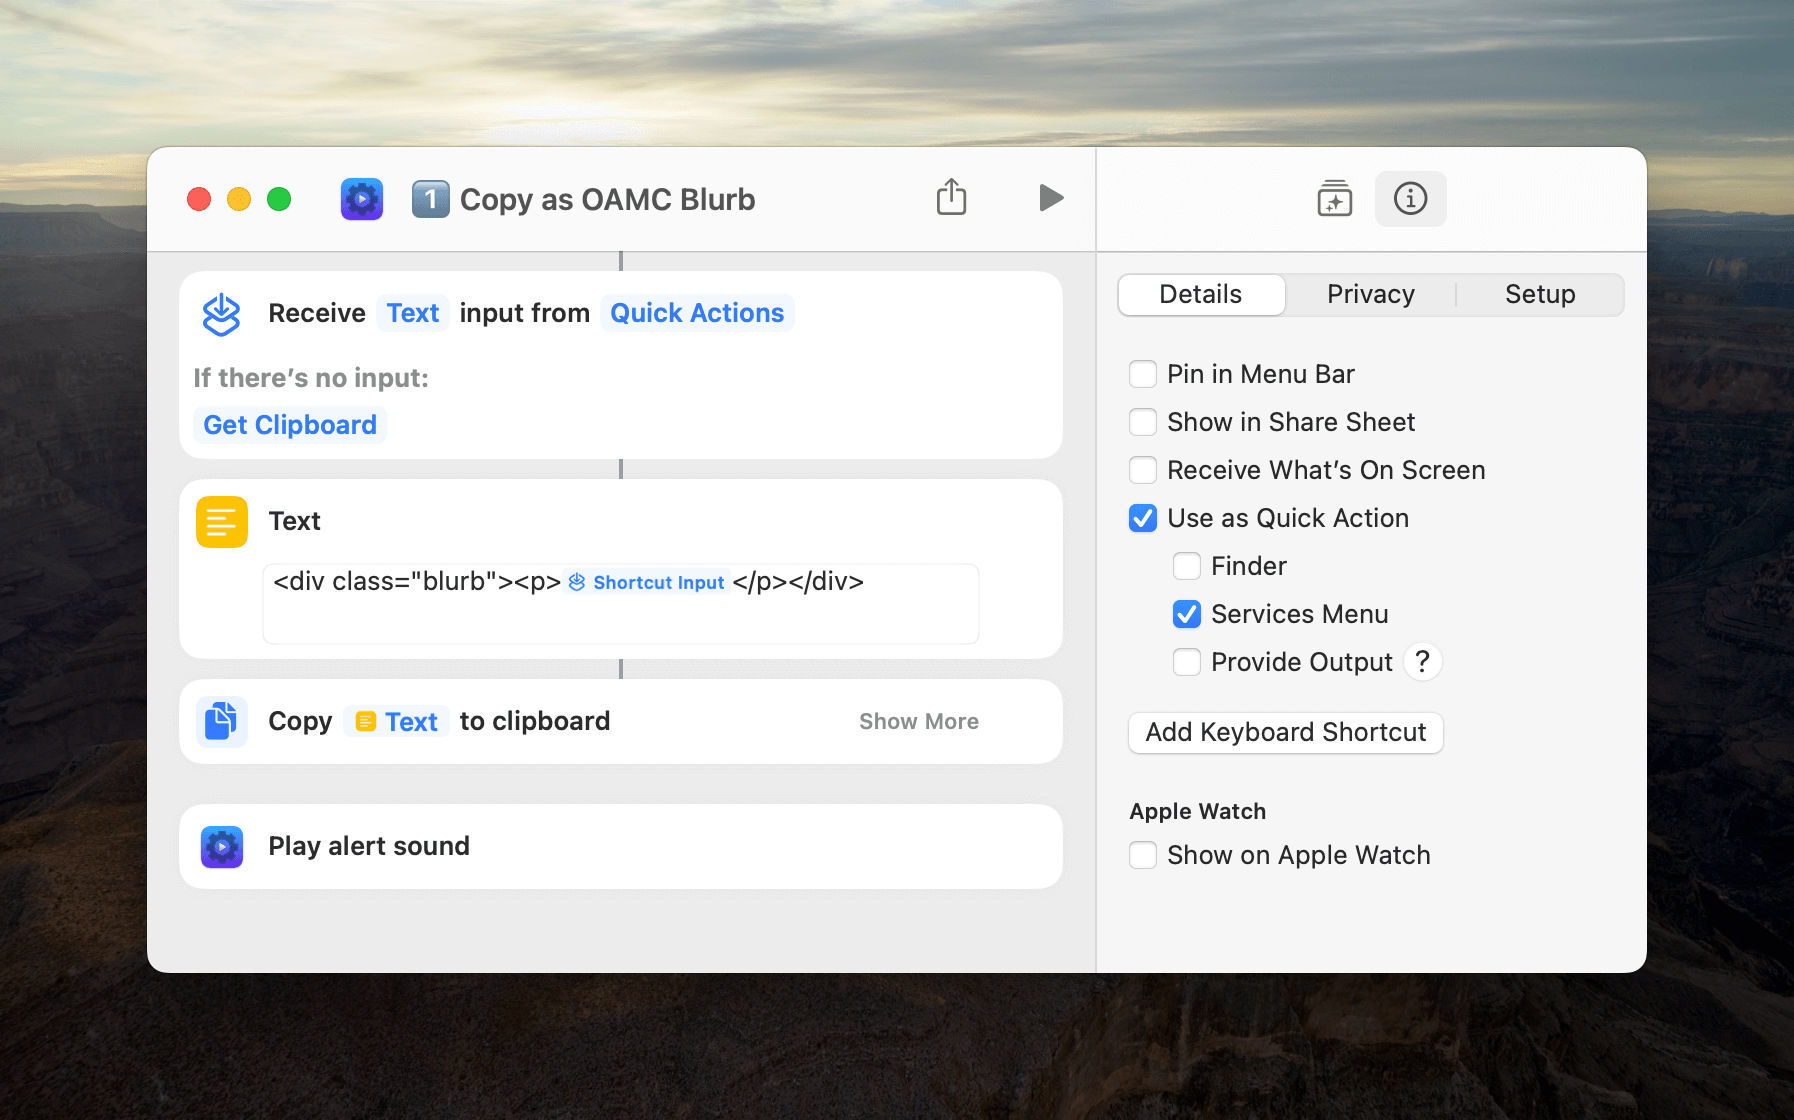Viewport: 1794px width, 1120px height.
Task: Disable the Services Menu checkbox
Action: [1187, 614]
